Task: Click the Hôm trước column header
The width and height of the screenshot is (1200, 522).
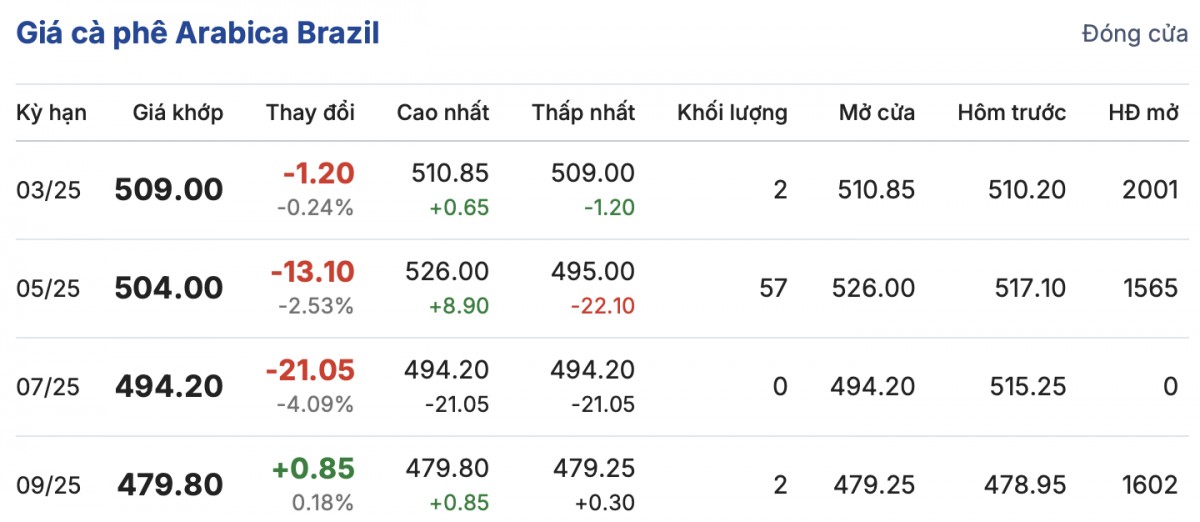Action: (x=1011, y=113)
